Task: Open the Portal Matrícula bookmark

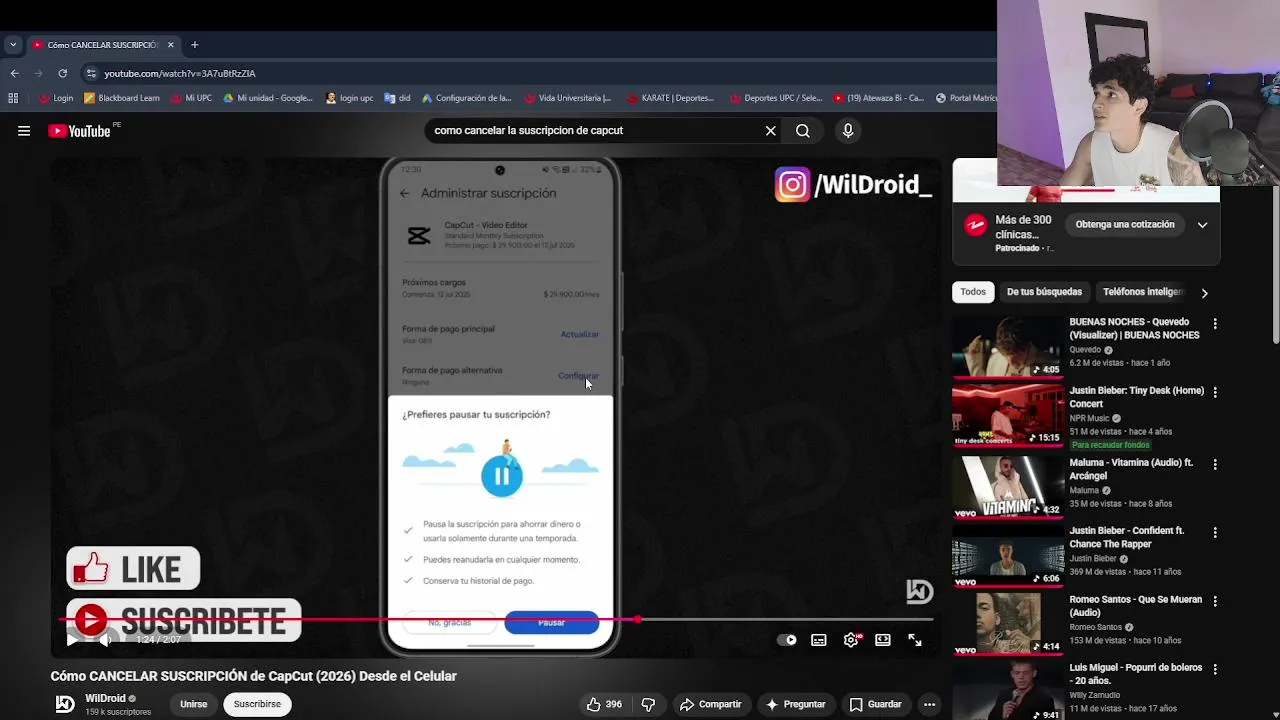Action: [x=967, y=98]
